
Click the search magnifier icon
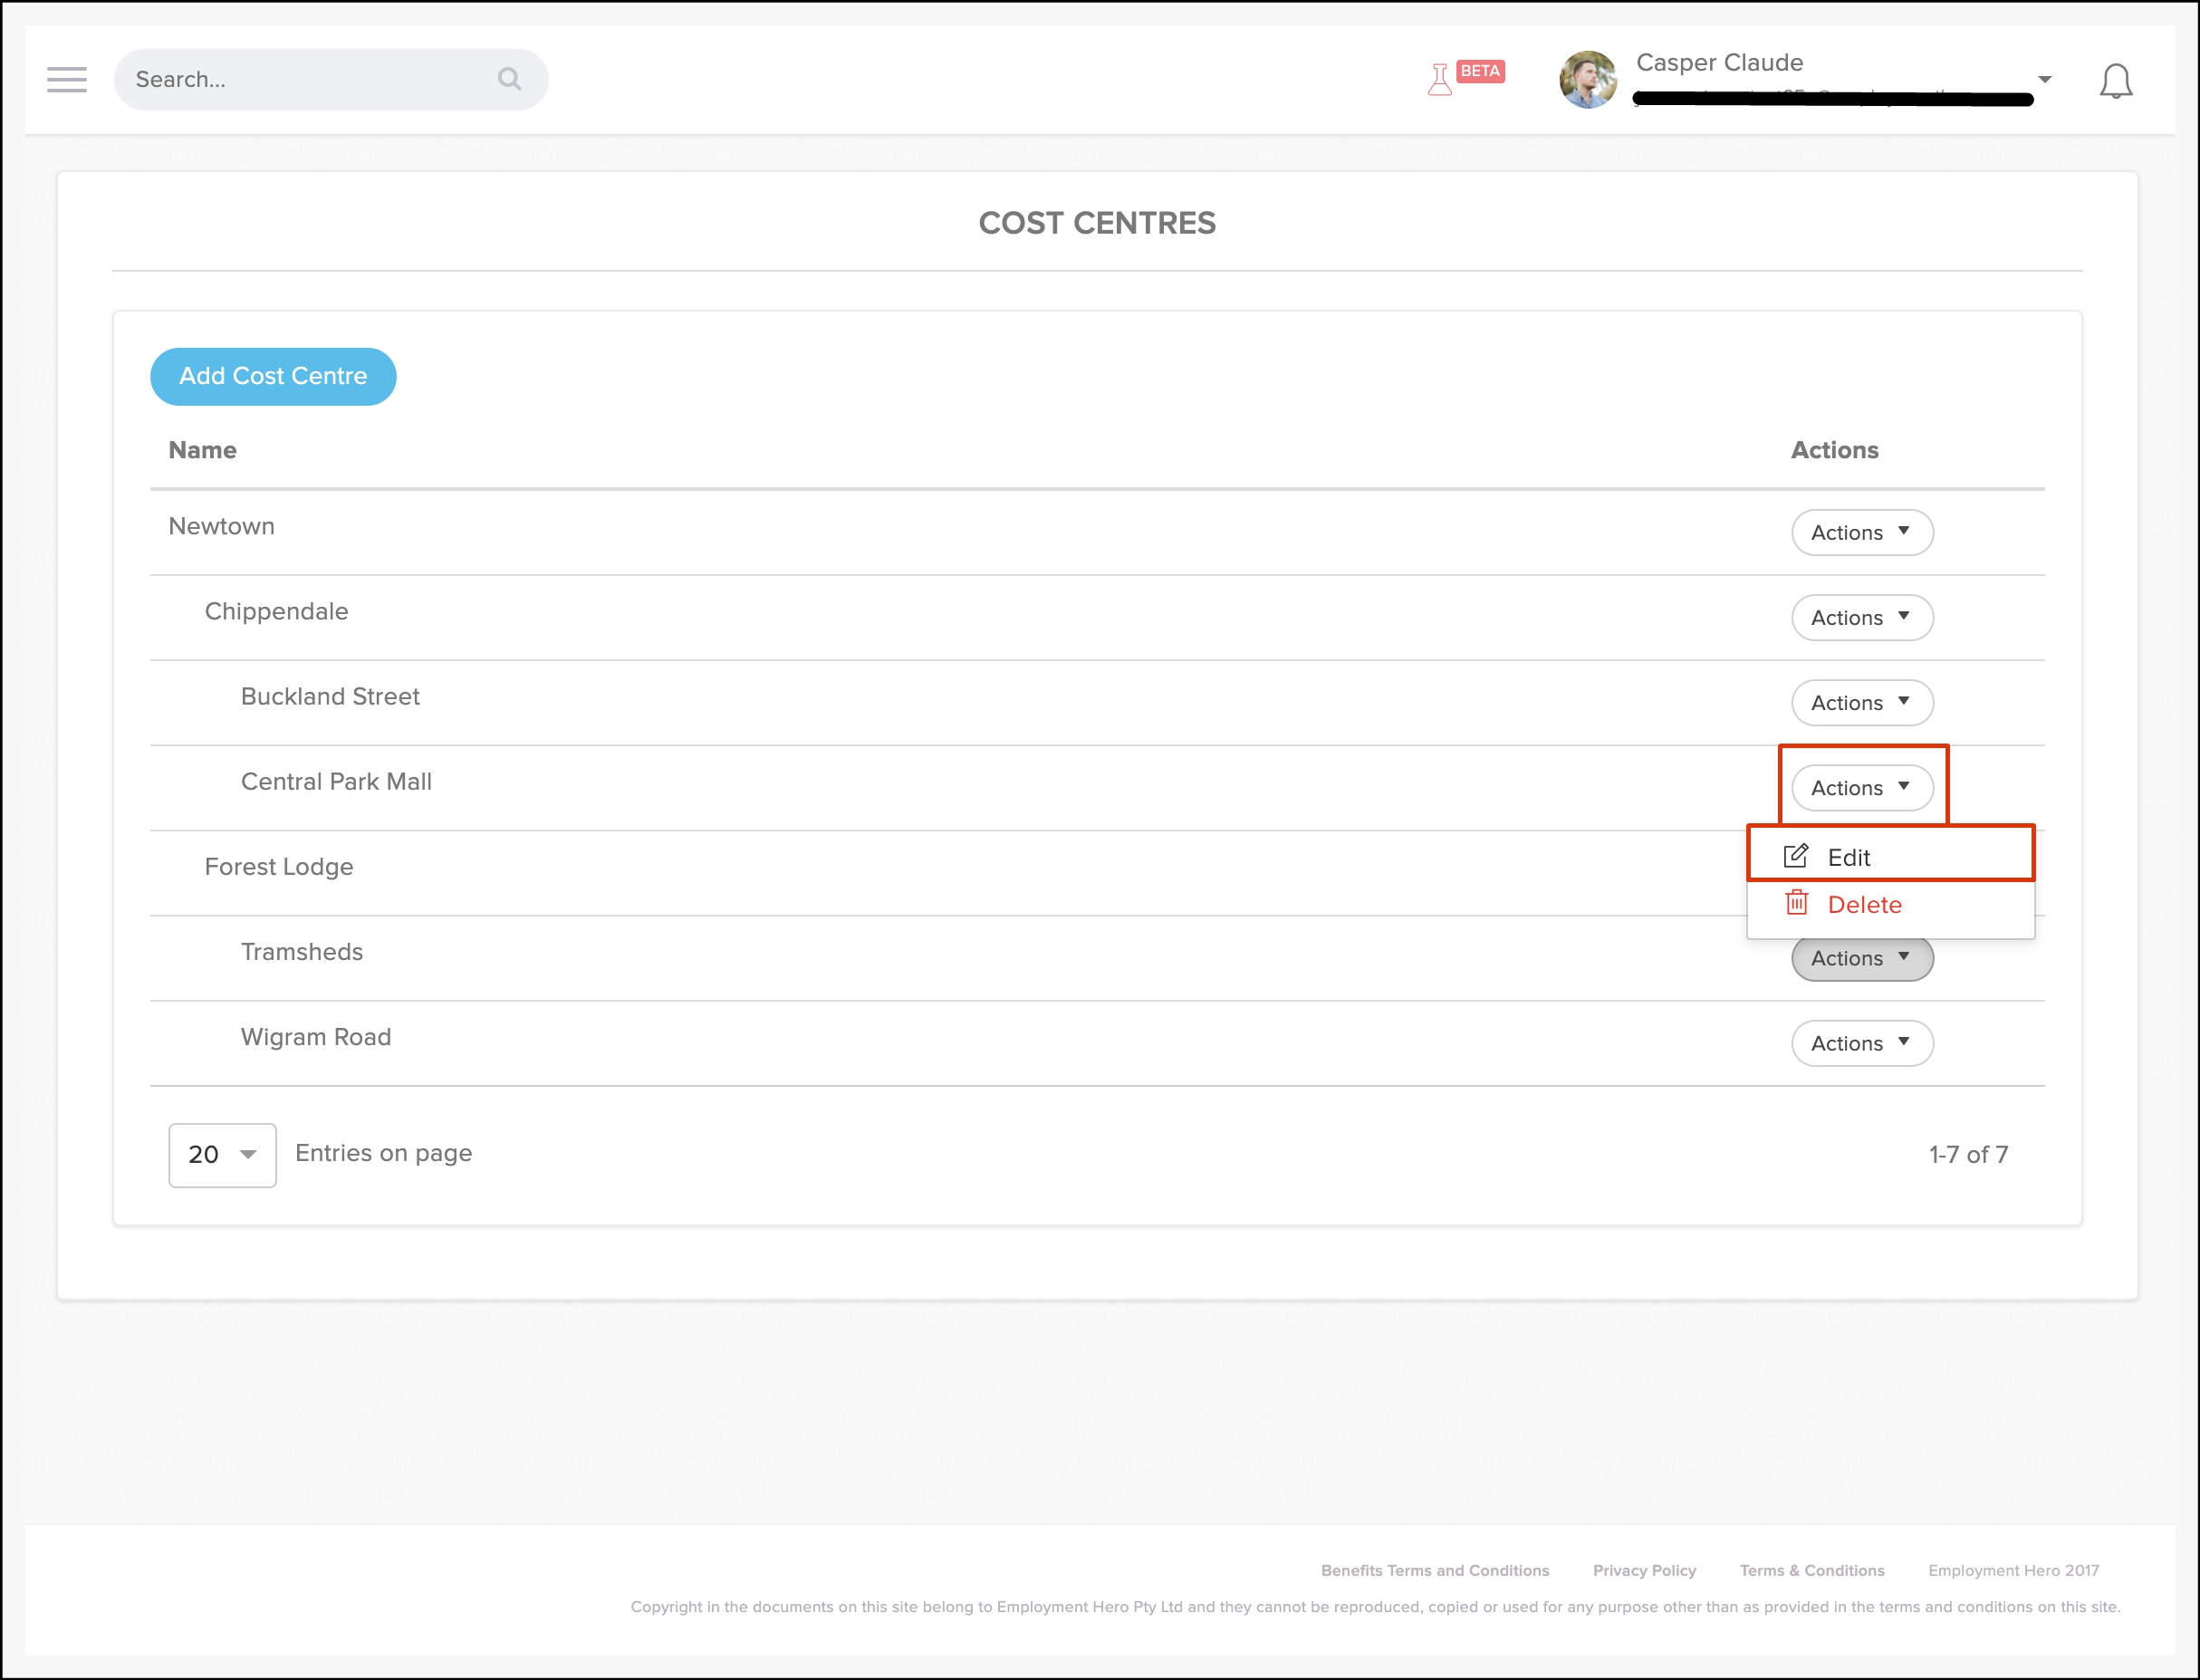click(x=509, y=79)
